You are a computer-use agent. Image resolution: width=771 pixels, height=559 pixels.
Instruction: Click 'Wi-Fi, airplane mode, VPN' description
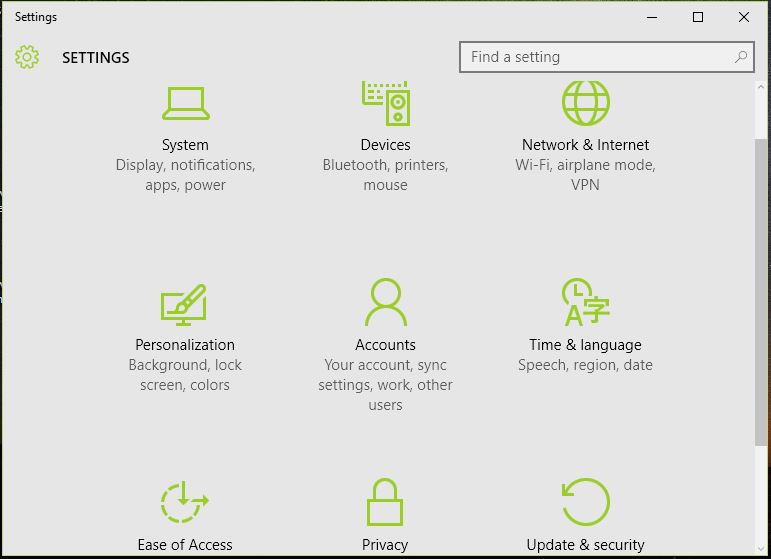[x=585, y=175]
